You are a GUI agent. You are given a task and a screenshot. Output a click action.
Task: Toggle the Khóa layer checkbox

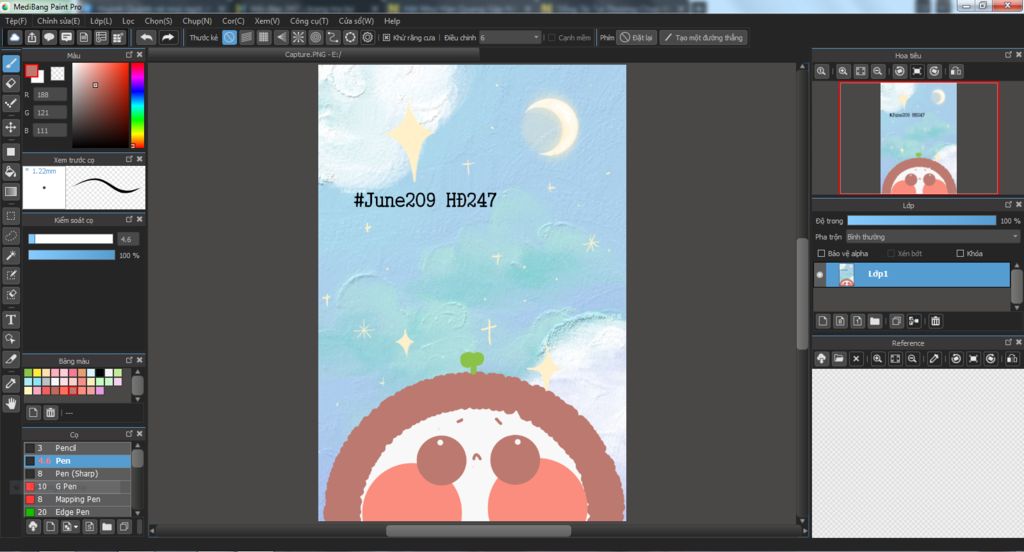click(x=960, y=253)
